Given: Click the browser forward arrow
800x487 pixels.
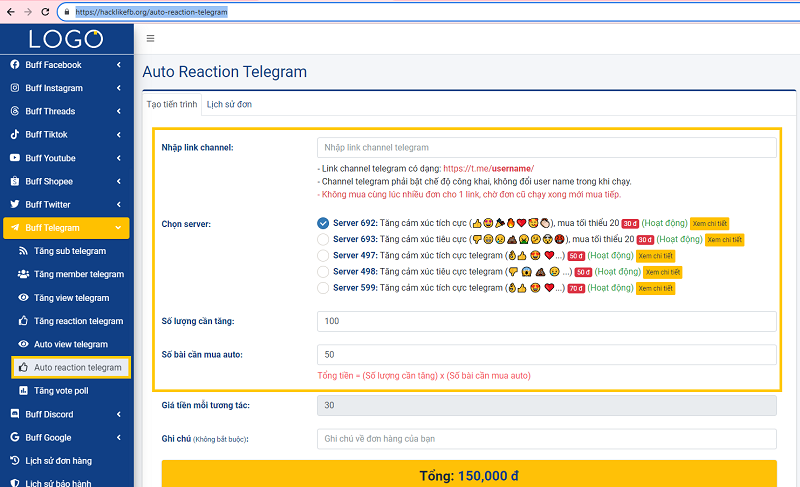Looking at the screenshot, I should [x=28, y=12].
